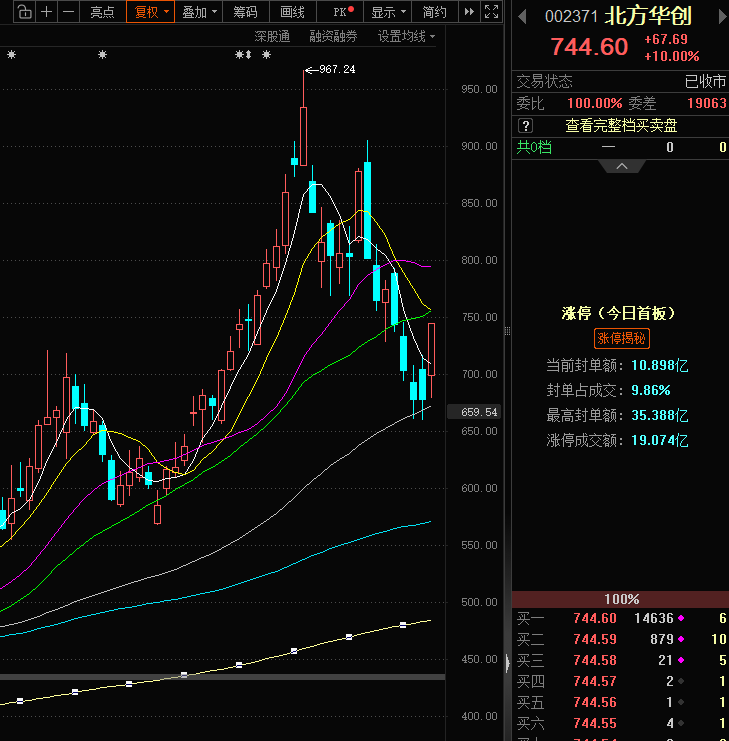Open 查看完整档买卖盘 full order book
This screenshot has width=729, height=741.
(x=621, y=126)
